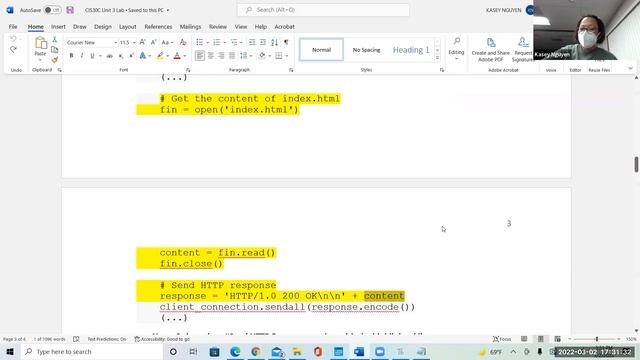640x360 pixels.
Task: Apply Normal style
Action: [x=321, y=50]
